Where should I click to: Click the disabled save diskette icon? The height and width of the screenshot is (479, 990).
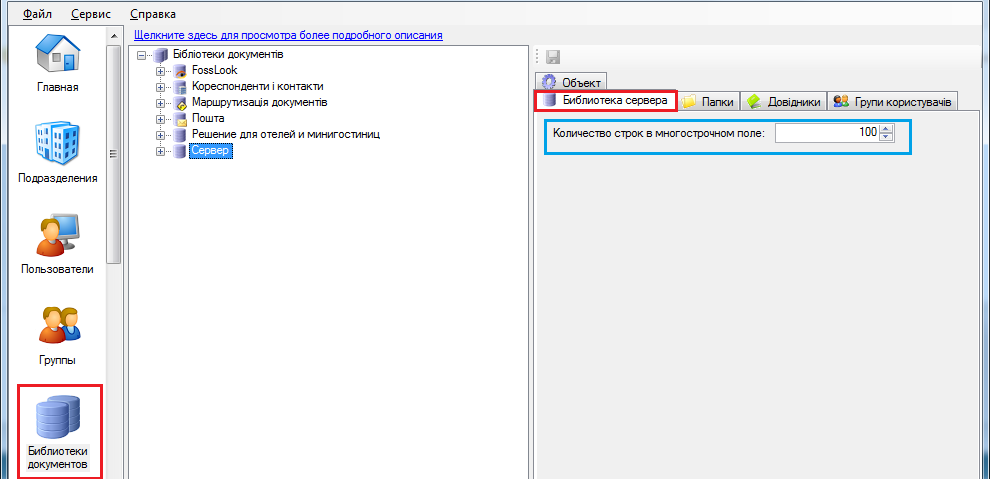pyautogui.click(x=553, y=58)
